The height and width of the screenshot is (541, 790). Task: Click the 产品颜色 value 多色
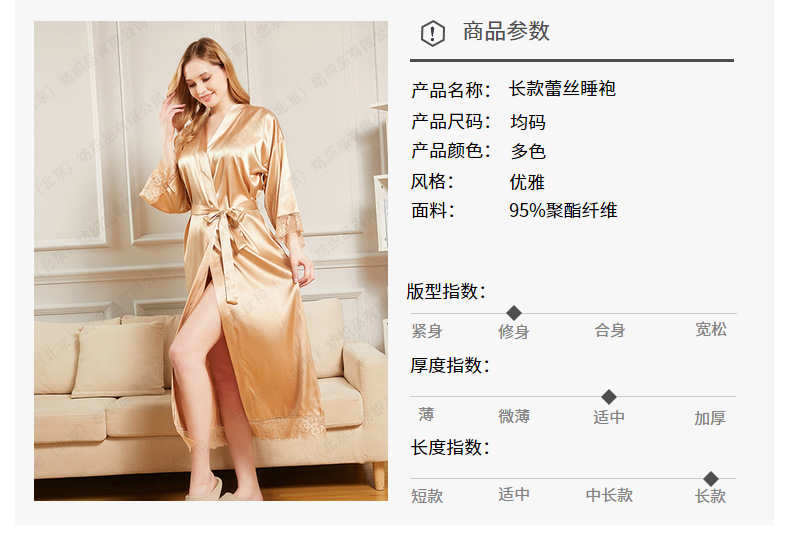click(x=528, y=151)
